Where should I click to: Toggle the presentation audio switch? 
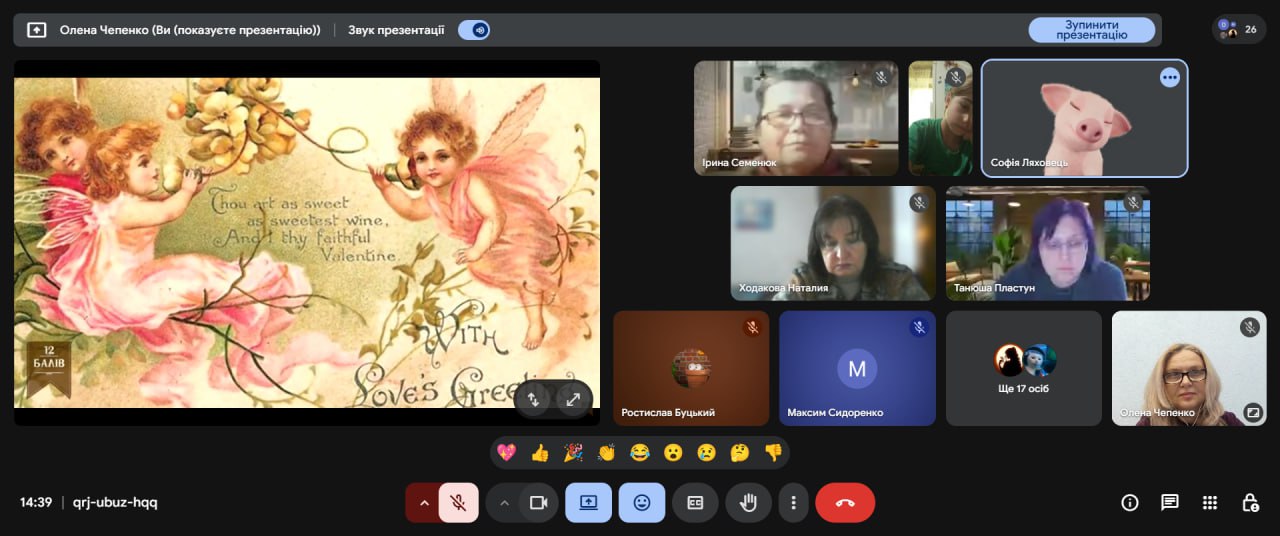(x=474, y=30)
